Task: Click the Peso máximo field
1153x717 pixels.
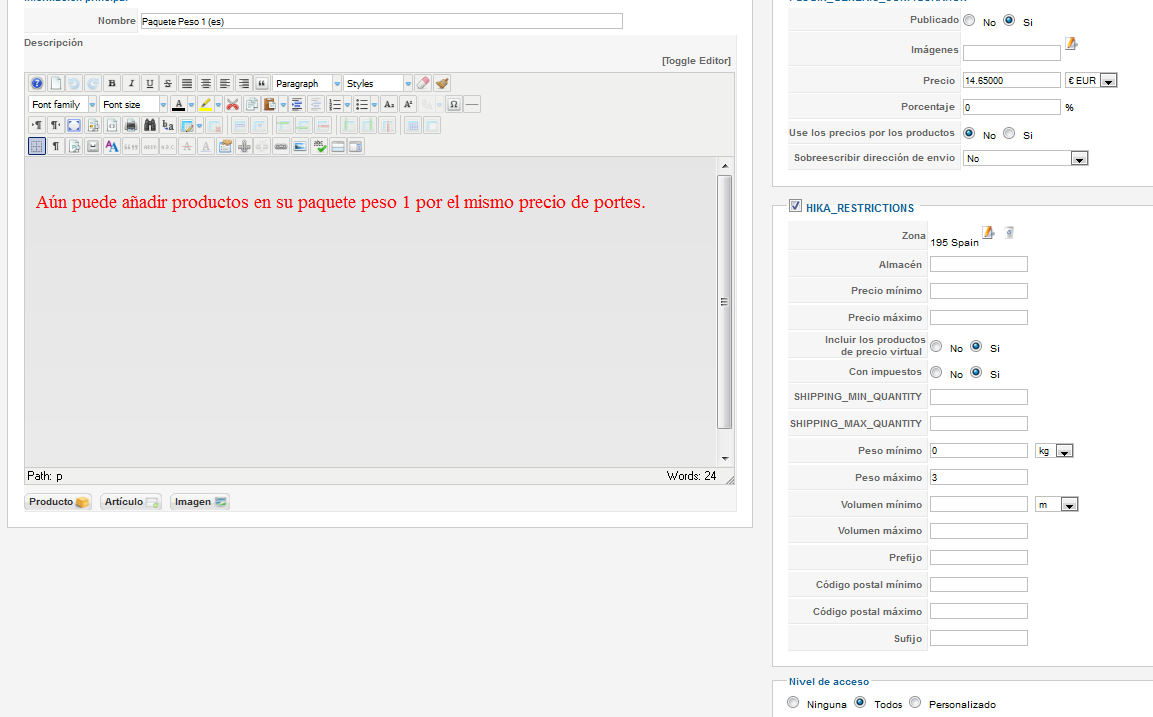Action: click(979, 477)
